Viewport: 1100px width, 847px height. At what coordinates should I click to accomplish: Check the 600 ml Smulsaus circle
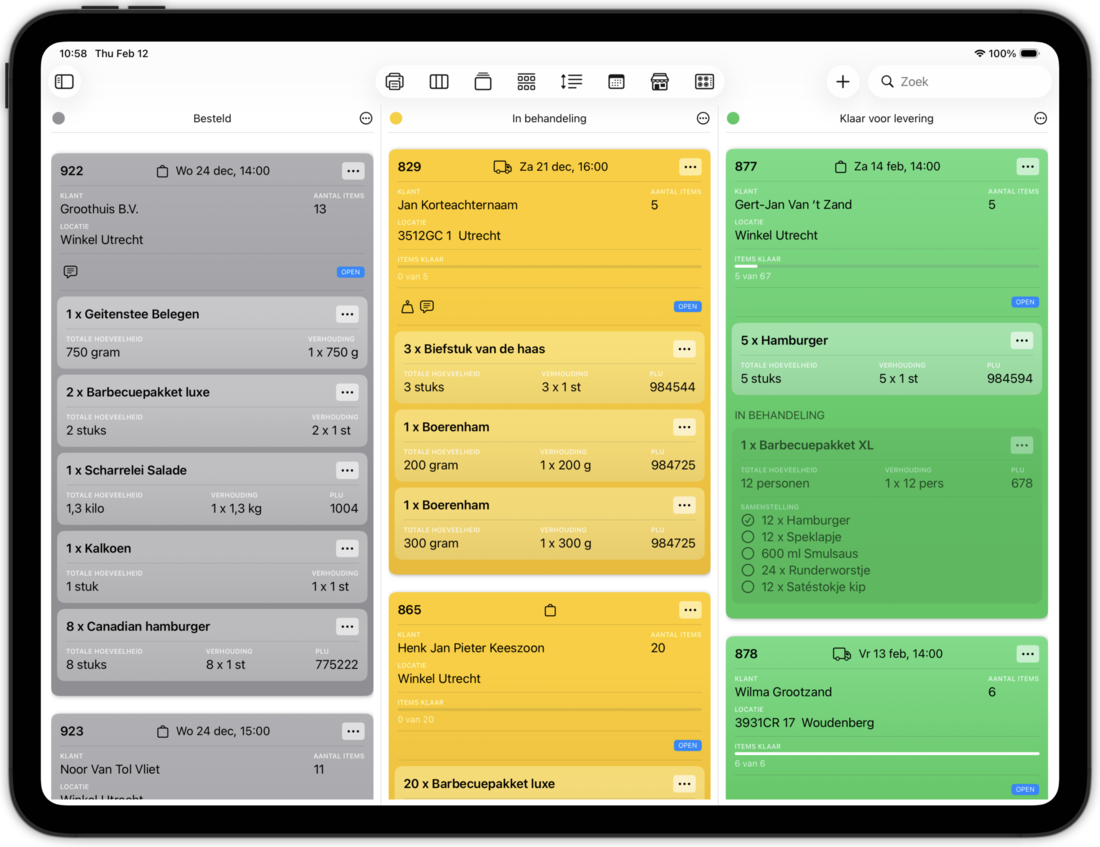tap(748, 554)
